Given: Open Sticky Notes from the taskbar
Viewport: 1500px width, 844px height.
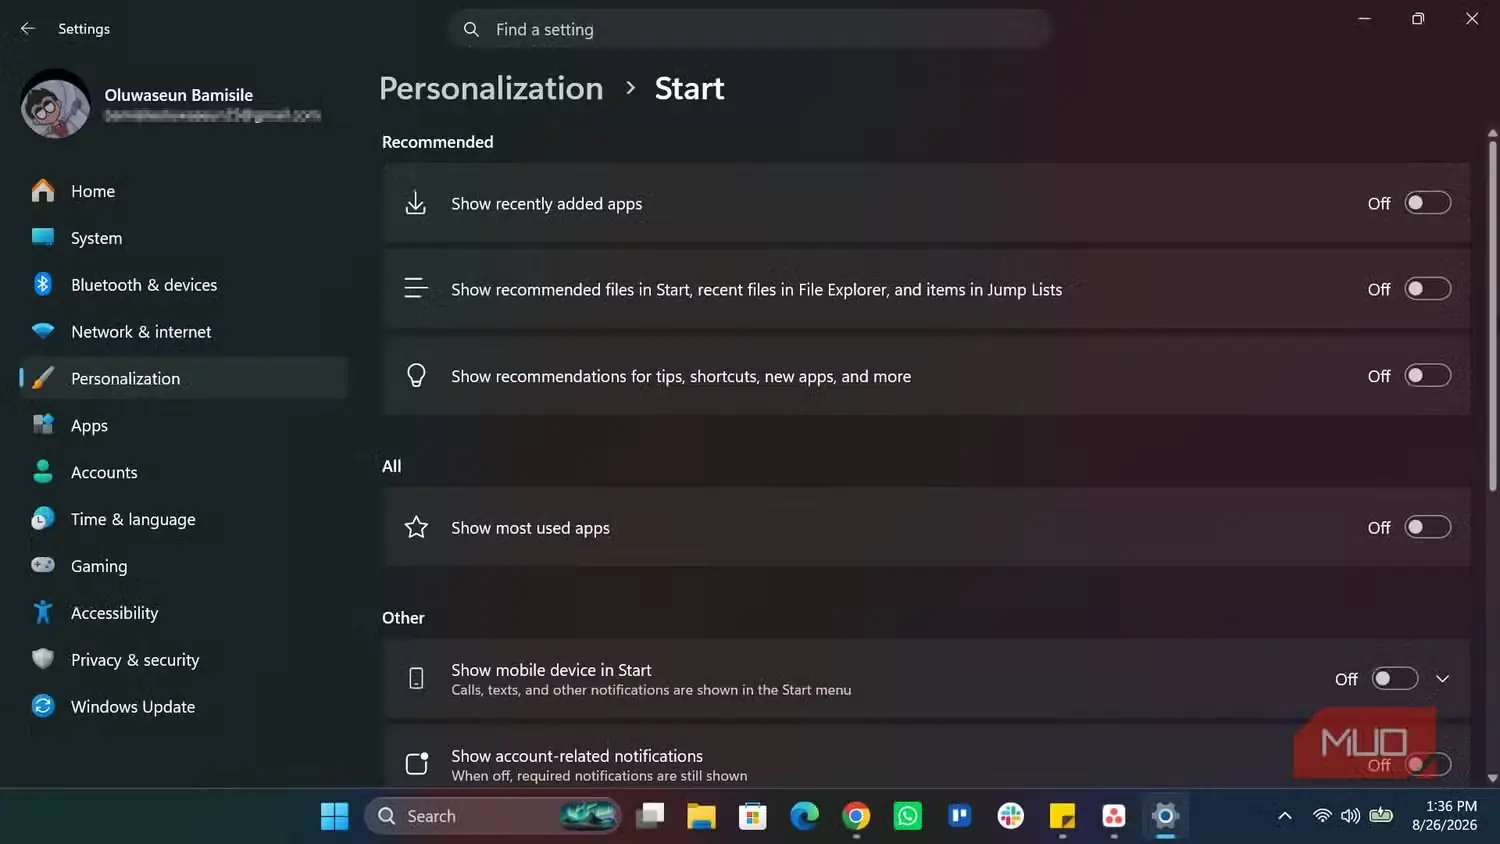Looking at the screenshot, I should [1062, 816].
